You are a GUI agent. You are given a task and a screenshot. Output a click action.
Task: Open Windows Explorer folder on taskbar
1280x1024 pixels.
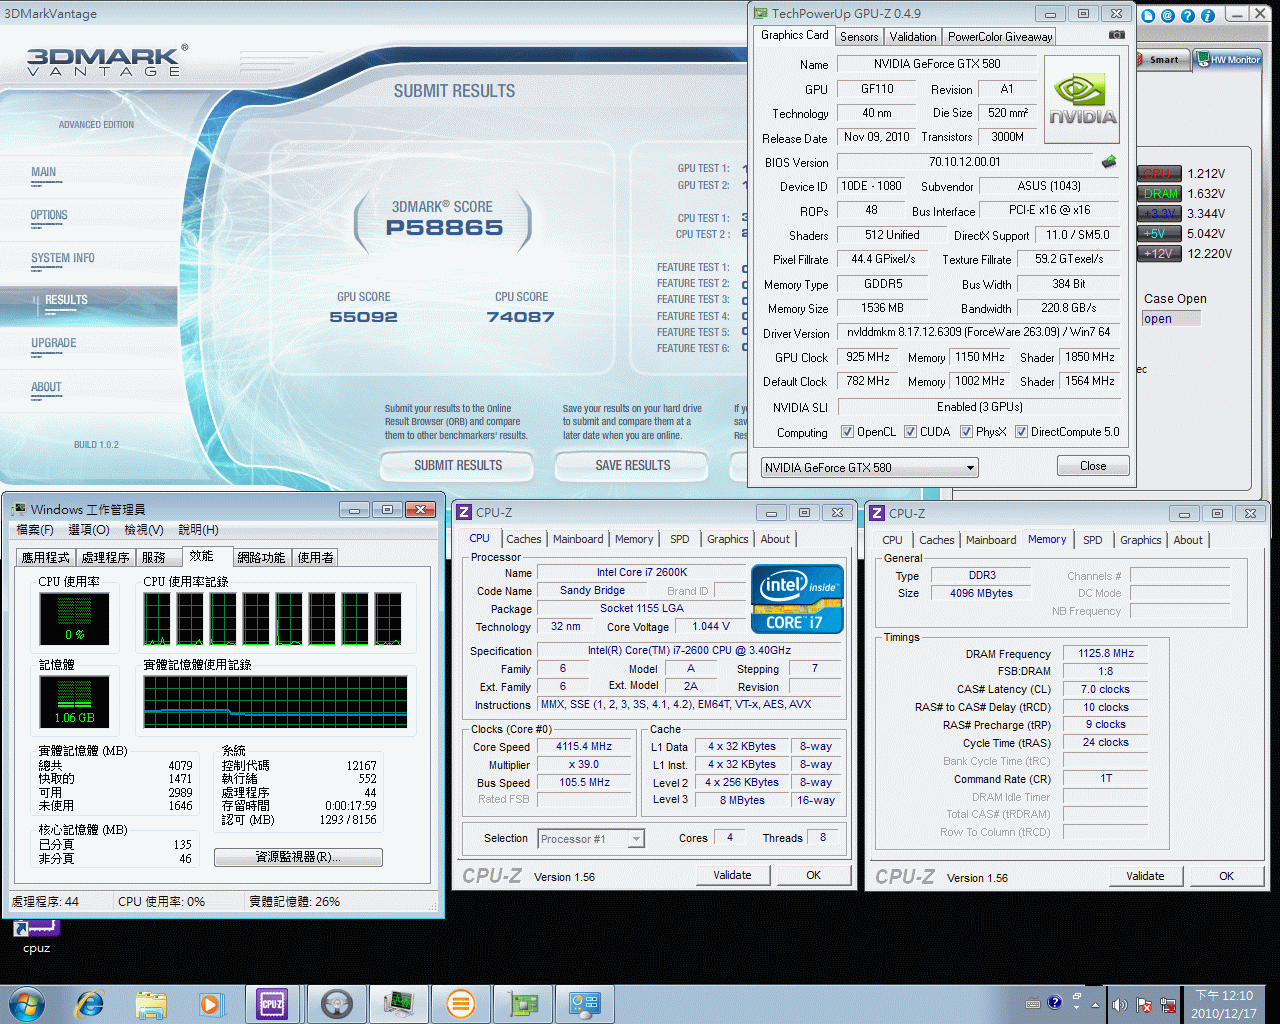[x=151, y=1004]
